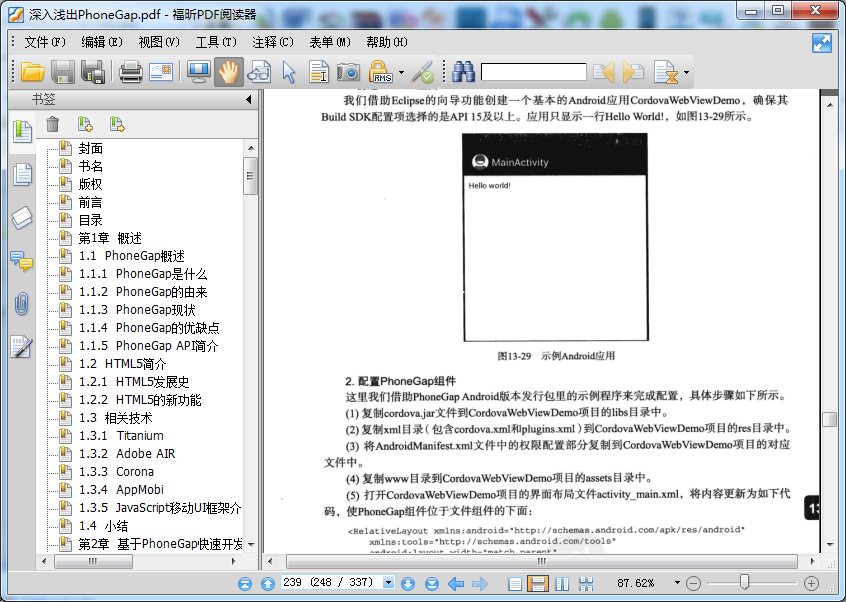
Task: Open the 表单(M) menu
Action: click(330, 42)
